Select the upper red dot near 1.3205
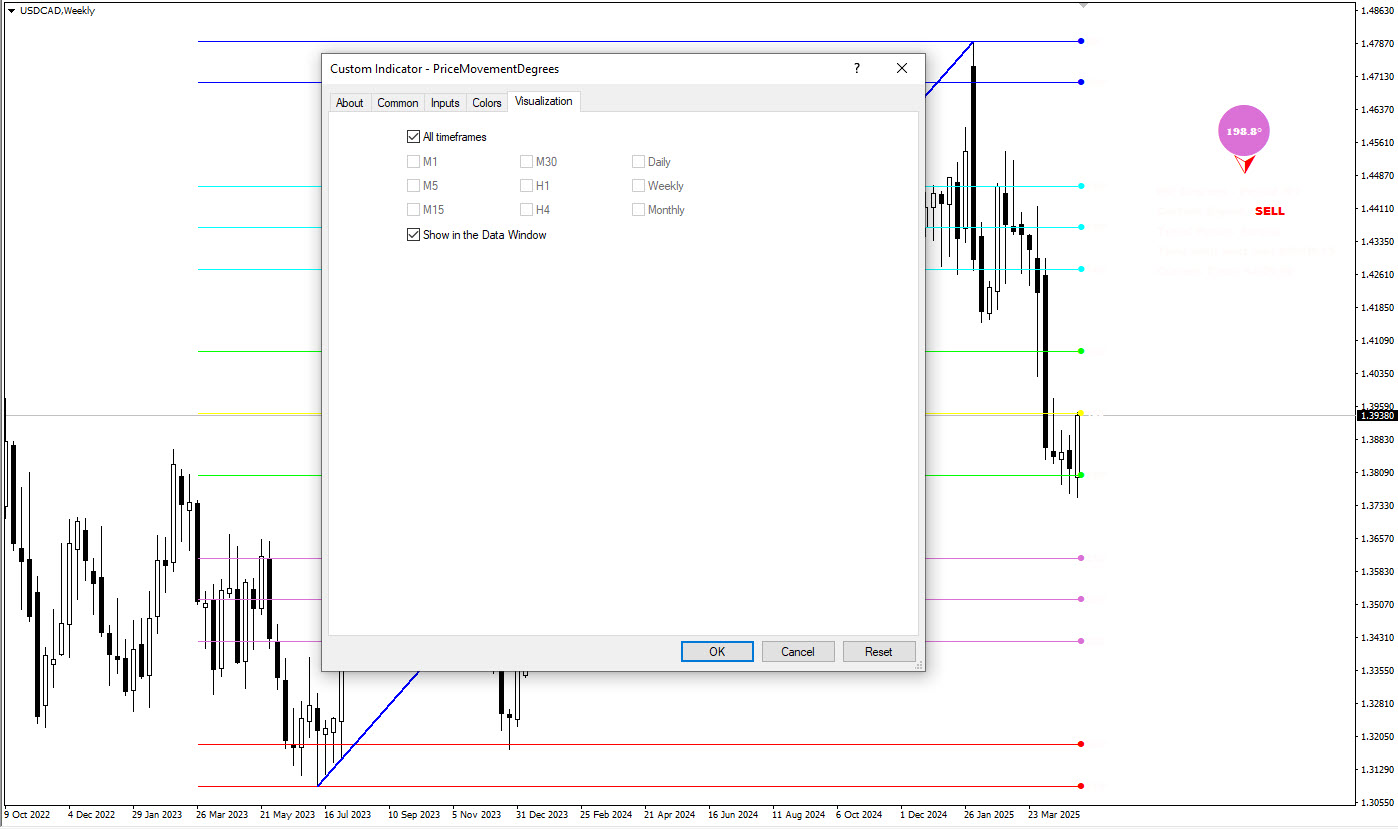 [x=1081, y=744]
